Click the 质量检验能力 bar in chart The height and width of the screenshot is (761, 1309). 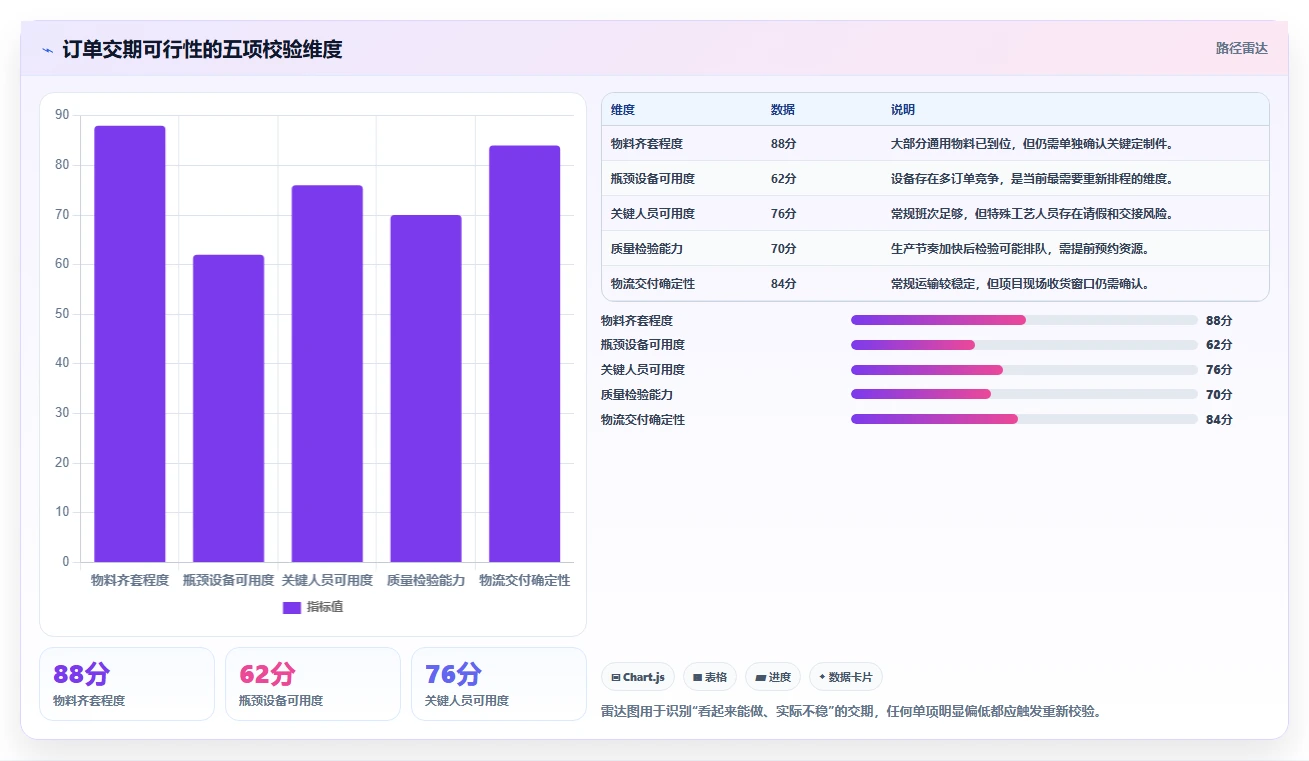(x=426, y=389)
